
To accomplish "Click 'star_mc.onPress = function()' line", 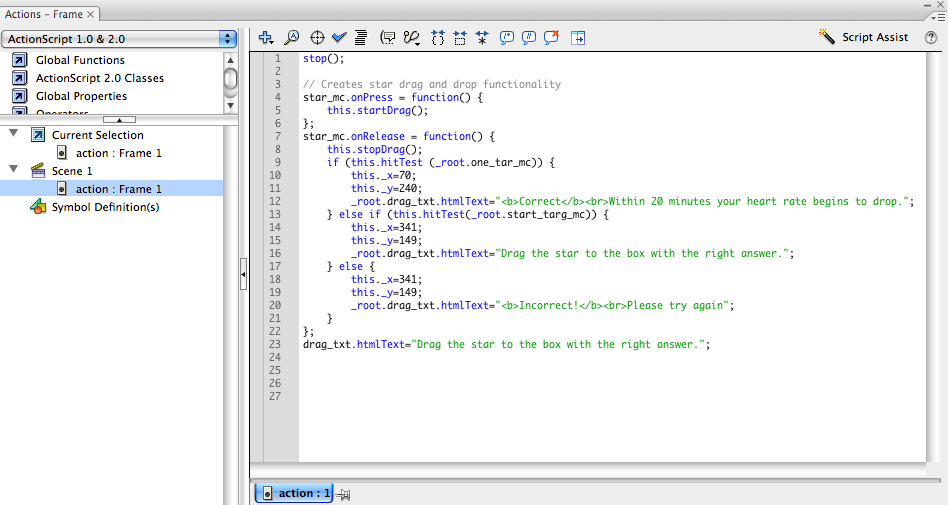I will tap(392, 97).
